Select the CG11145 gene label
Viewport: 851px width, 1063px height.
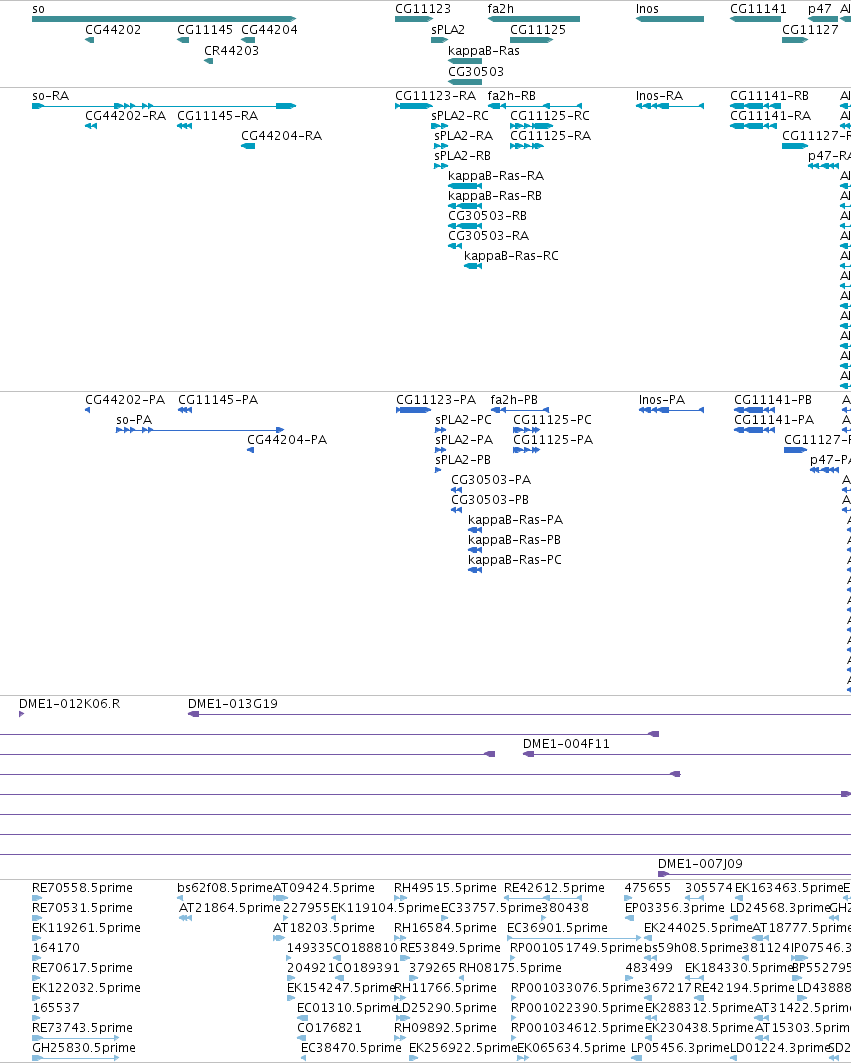205,30
